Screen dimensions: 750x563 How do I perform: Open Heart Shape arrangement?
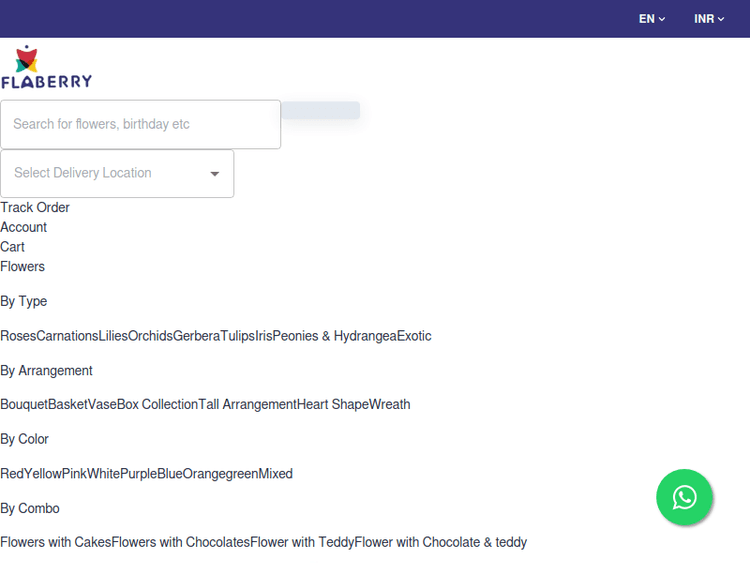click(x=332, y=405)
